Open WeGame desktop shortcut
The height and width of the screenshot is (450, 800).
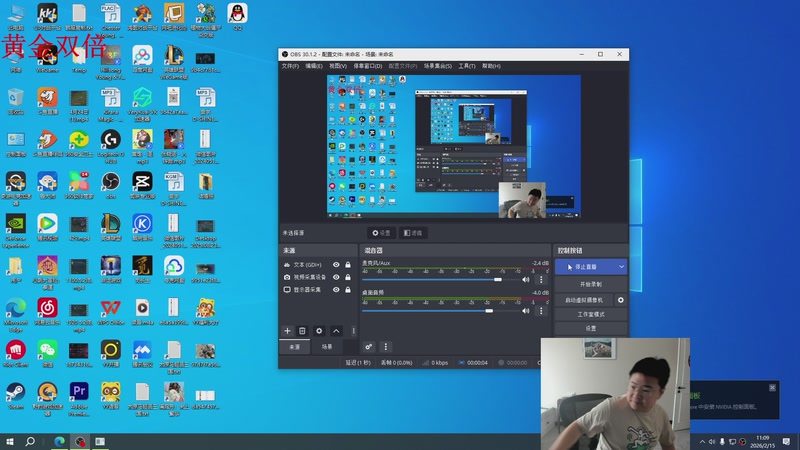pyautogui.click(x=47, y=59)
